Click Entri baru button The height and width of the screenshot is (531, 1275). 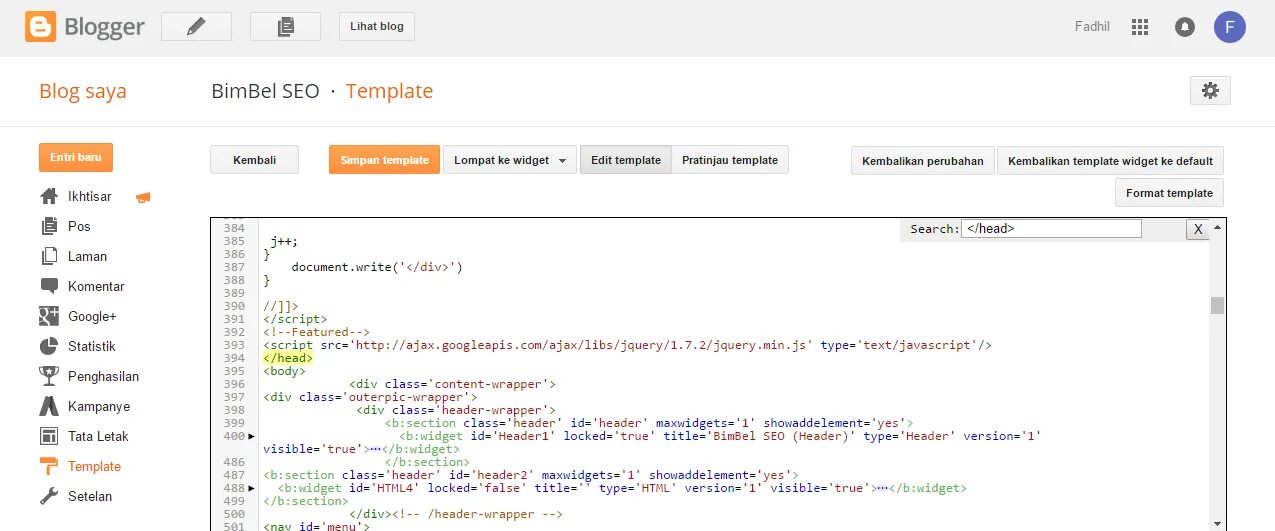click(76, 157)
